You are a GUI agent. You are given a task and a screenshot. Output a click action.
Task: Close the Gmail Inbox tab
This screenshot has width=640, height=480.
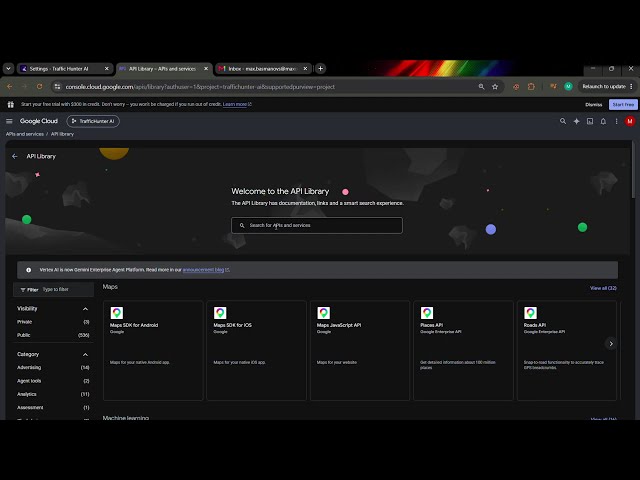(305, 69)
